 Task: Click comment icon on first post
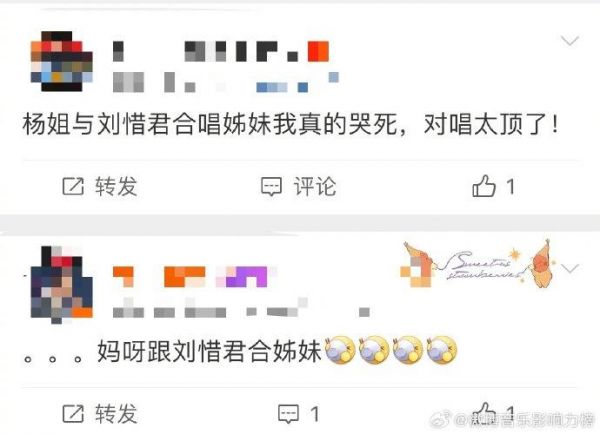[x=271, y=186]
